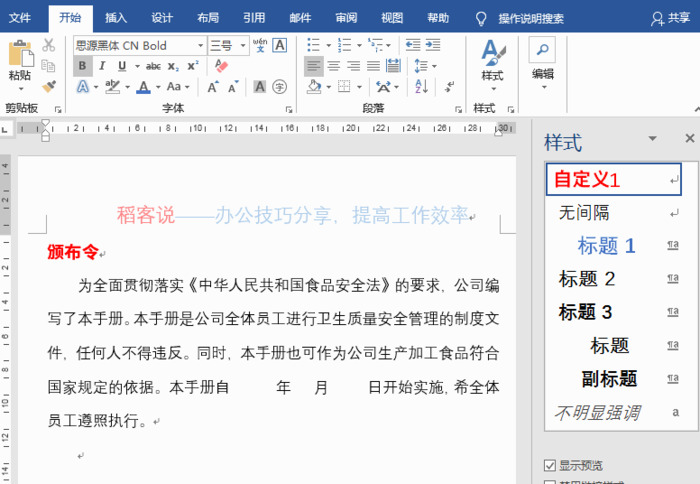Expand bullet list dropdown arrow
Viewport: 700px width, 484px height.
click(x=328, y=46)
